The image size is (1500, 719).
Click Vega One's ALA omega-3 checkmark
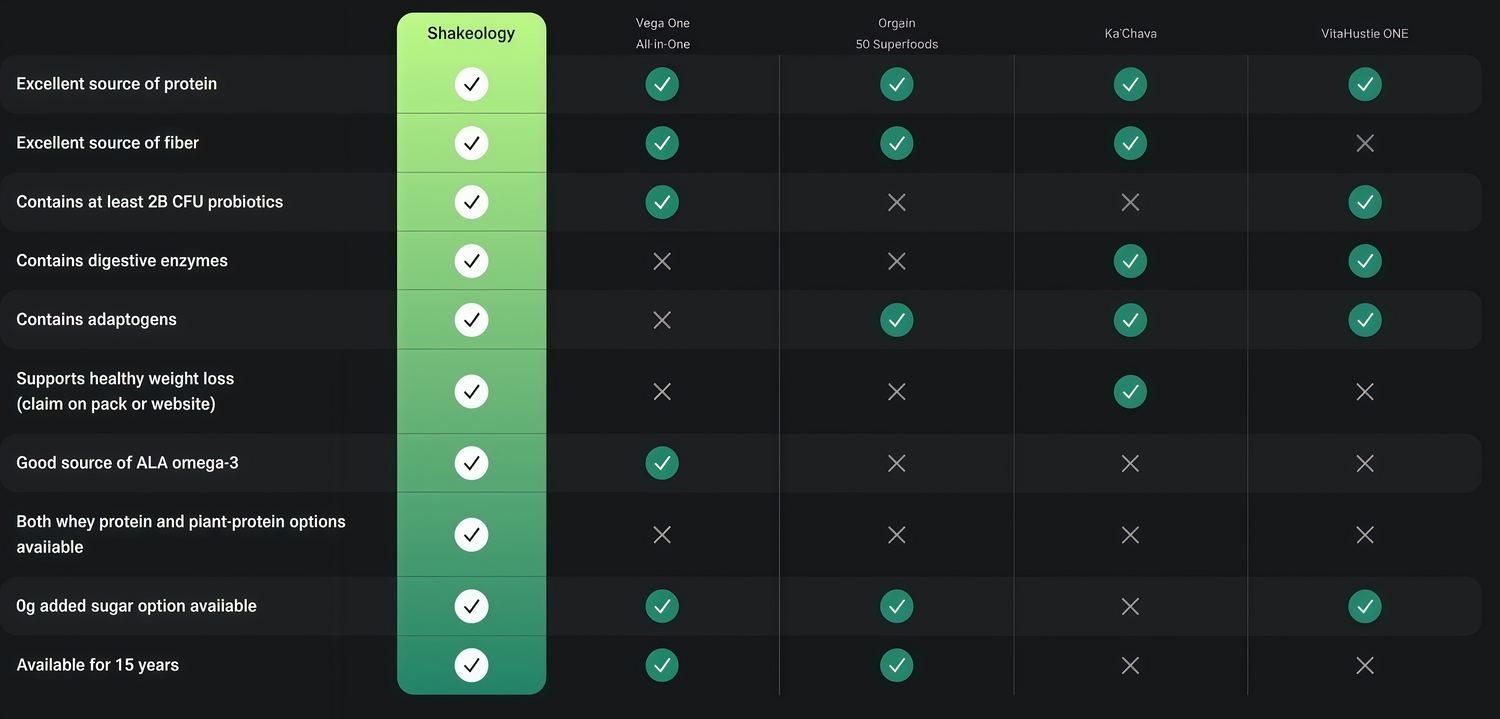pyautogui.click(x=662, y=463)
